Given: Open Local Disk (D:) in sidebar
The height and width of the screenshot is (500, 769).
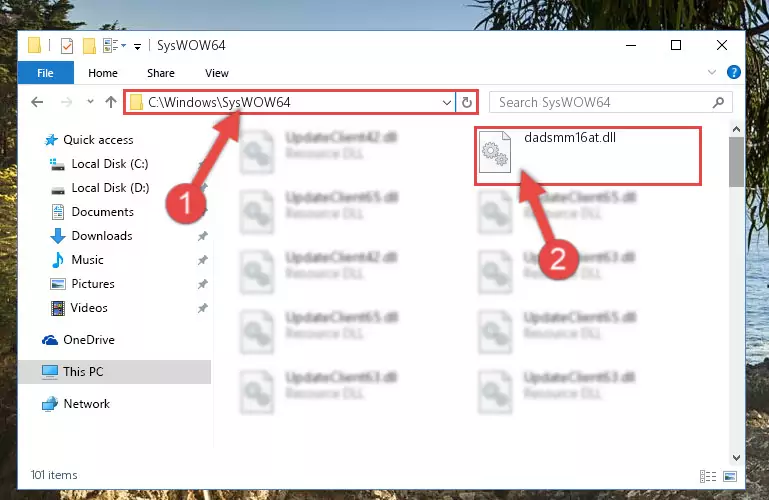Looking at the screenshot, I should coord(110,188).
